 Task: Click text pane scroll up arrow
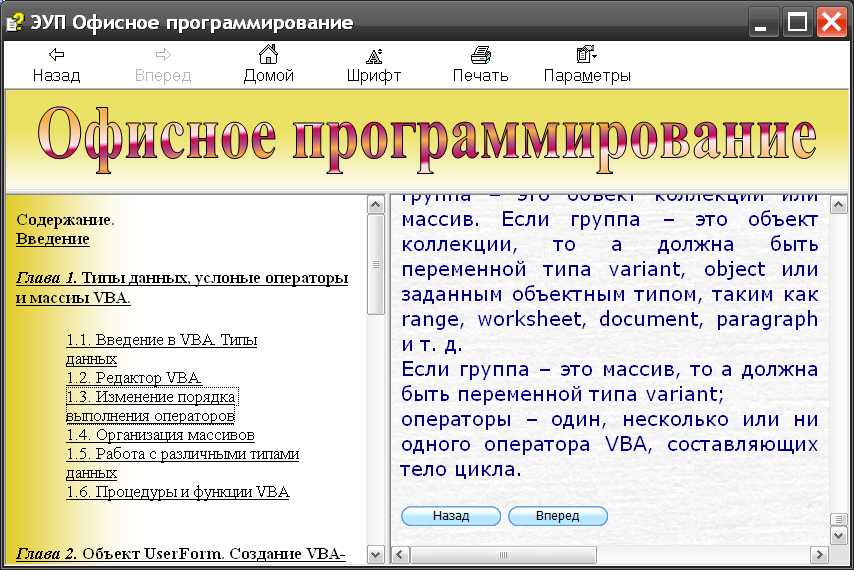click(x=839, y=205)
